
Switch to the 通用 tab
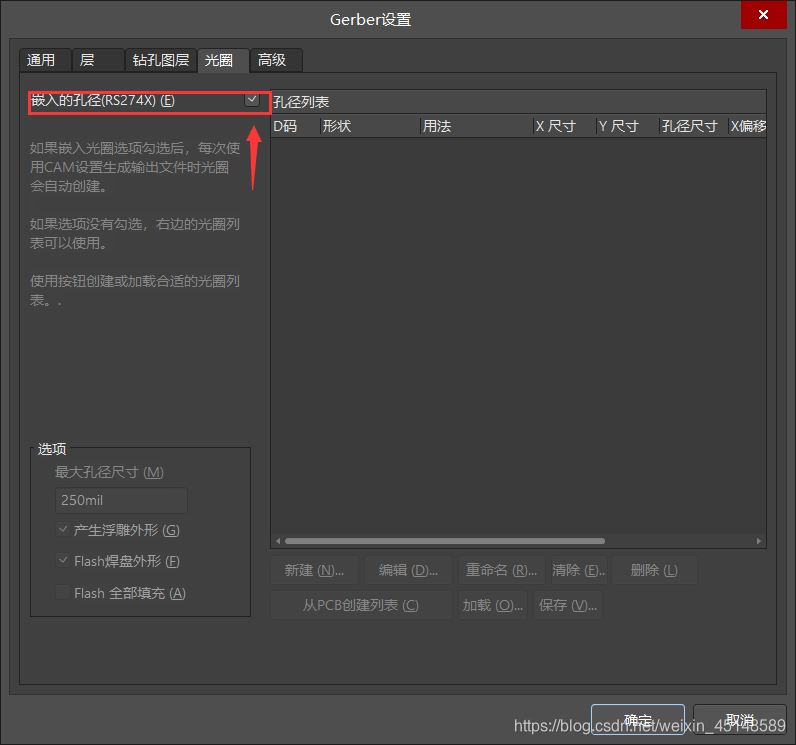click(45, 60)
